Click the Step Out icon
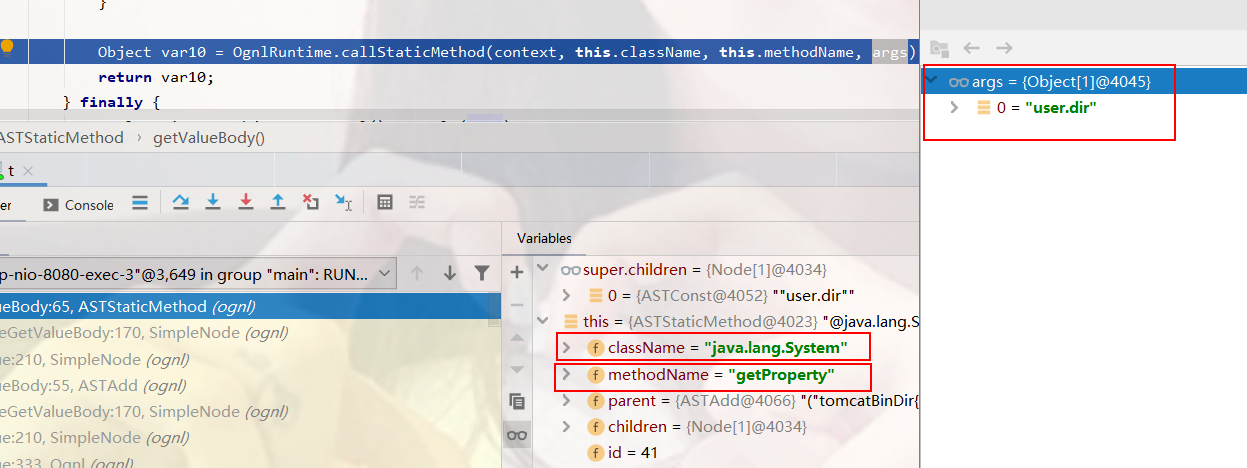1247x468 pixels. click(x=278, y=203)
